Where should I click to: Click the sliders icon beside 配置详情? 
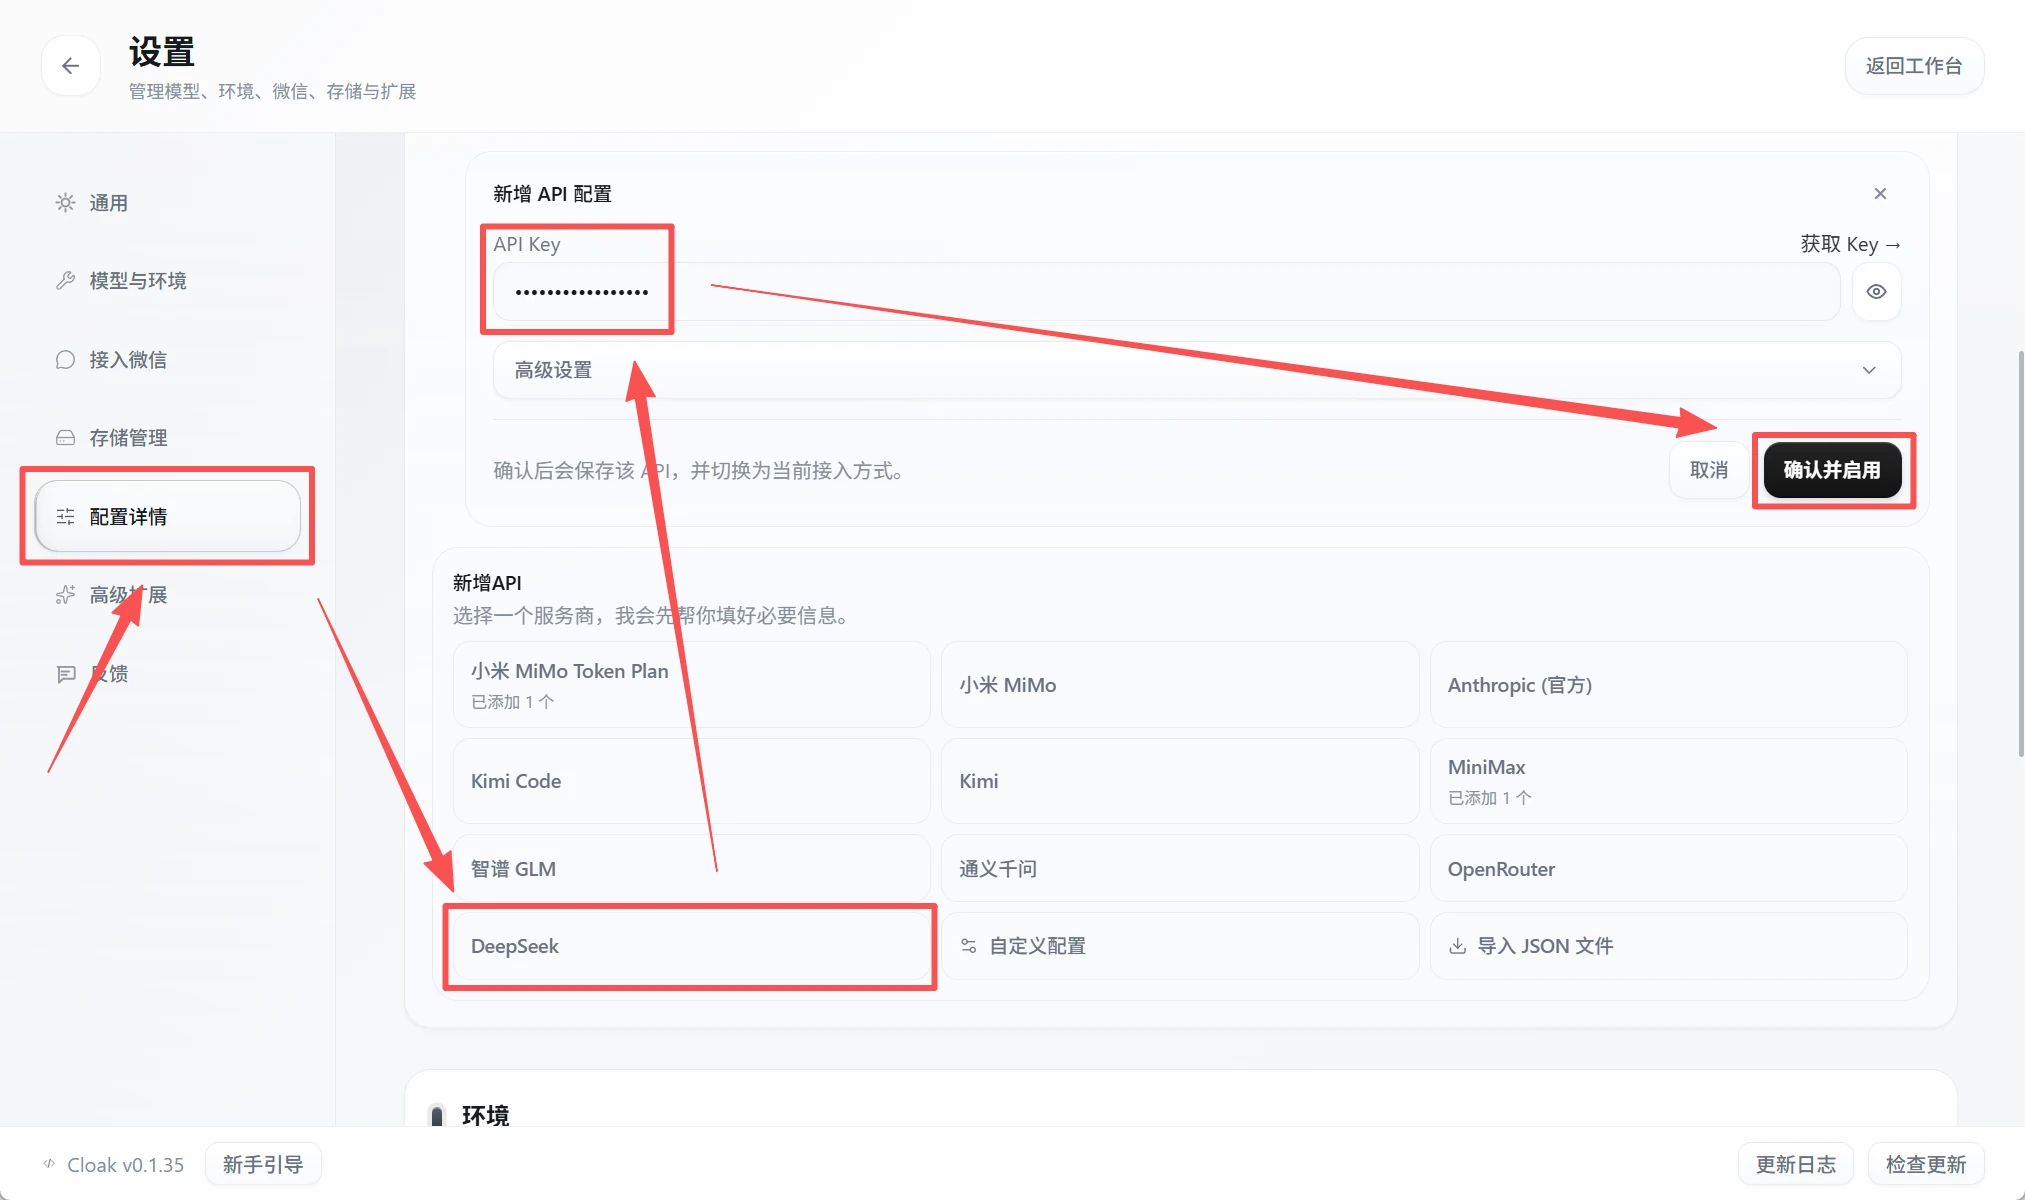click(65, 516)
